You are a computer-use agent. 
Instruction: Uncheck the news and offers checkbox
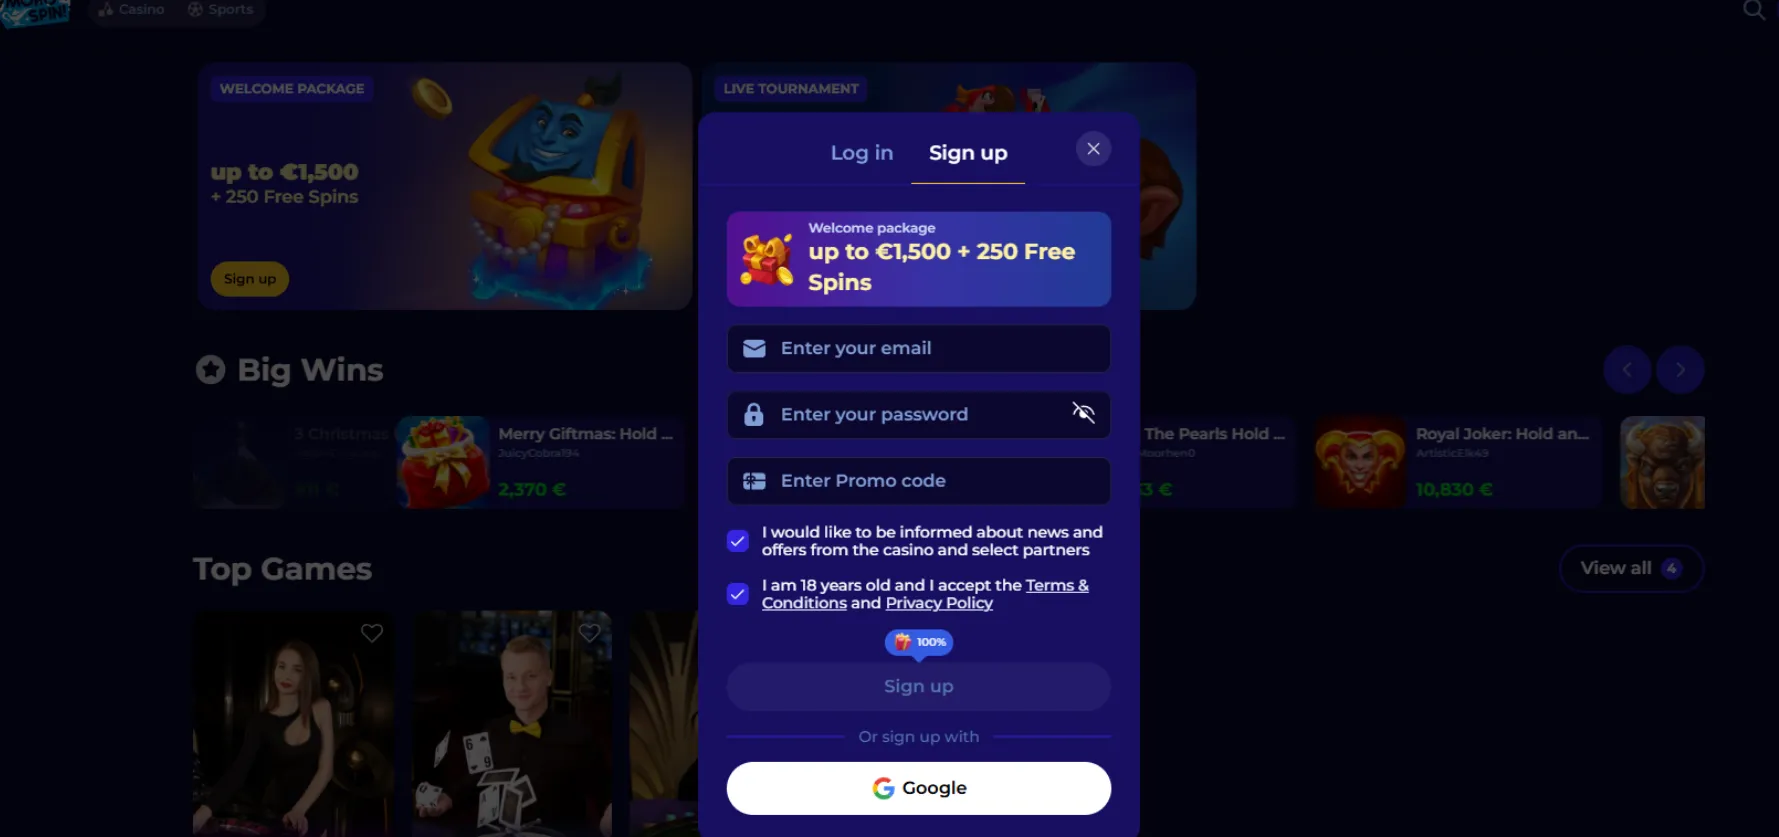tap(738, 541)
